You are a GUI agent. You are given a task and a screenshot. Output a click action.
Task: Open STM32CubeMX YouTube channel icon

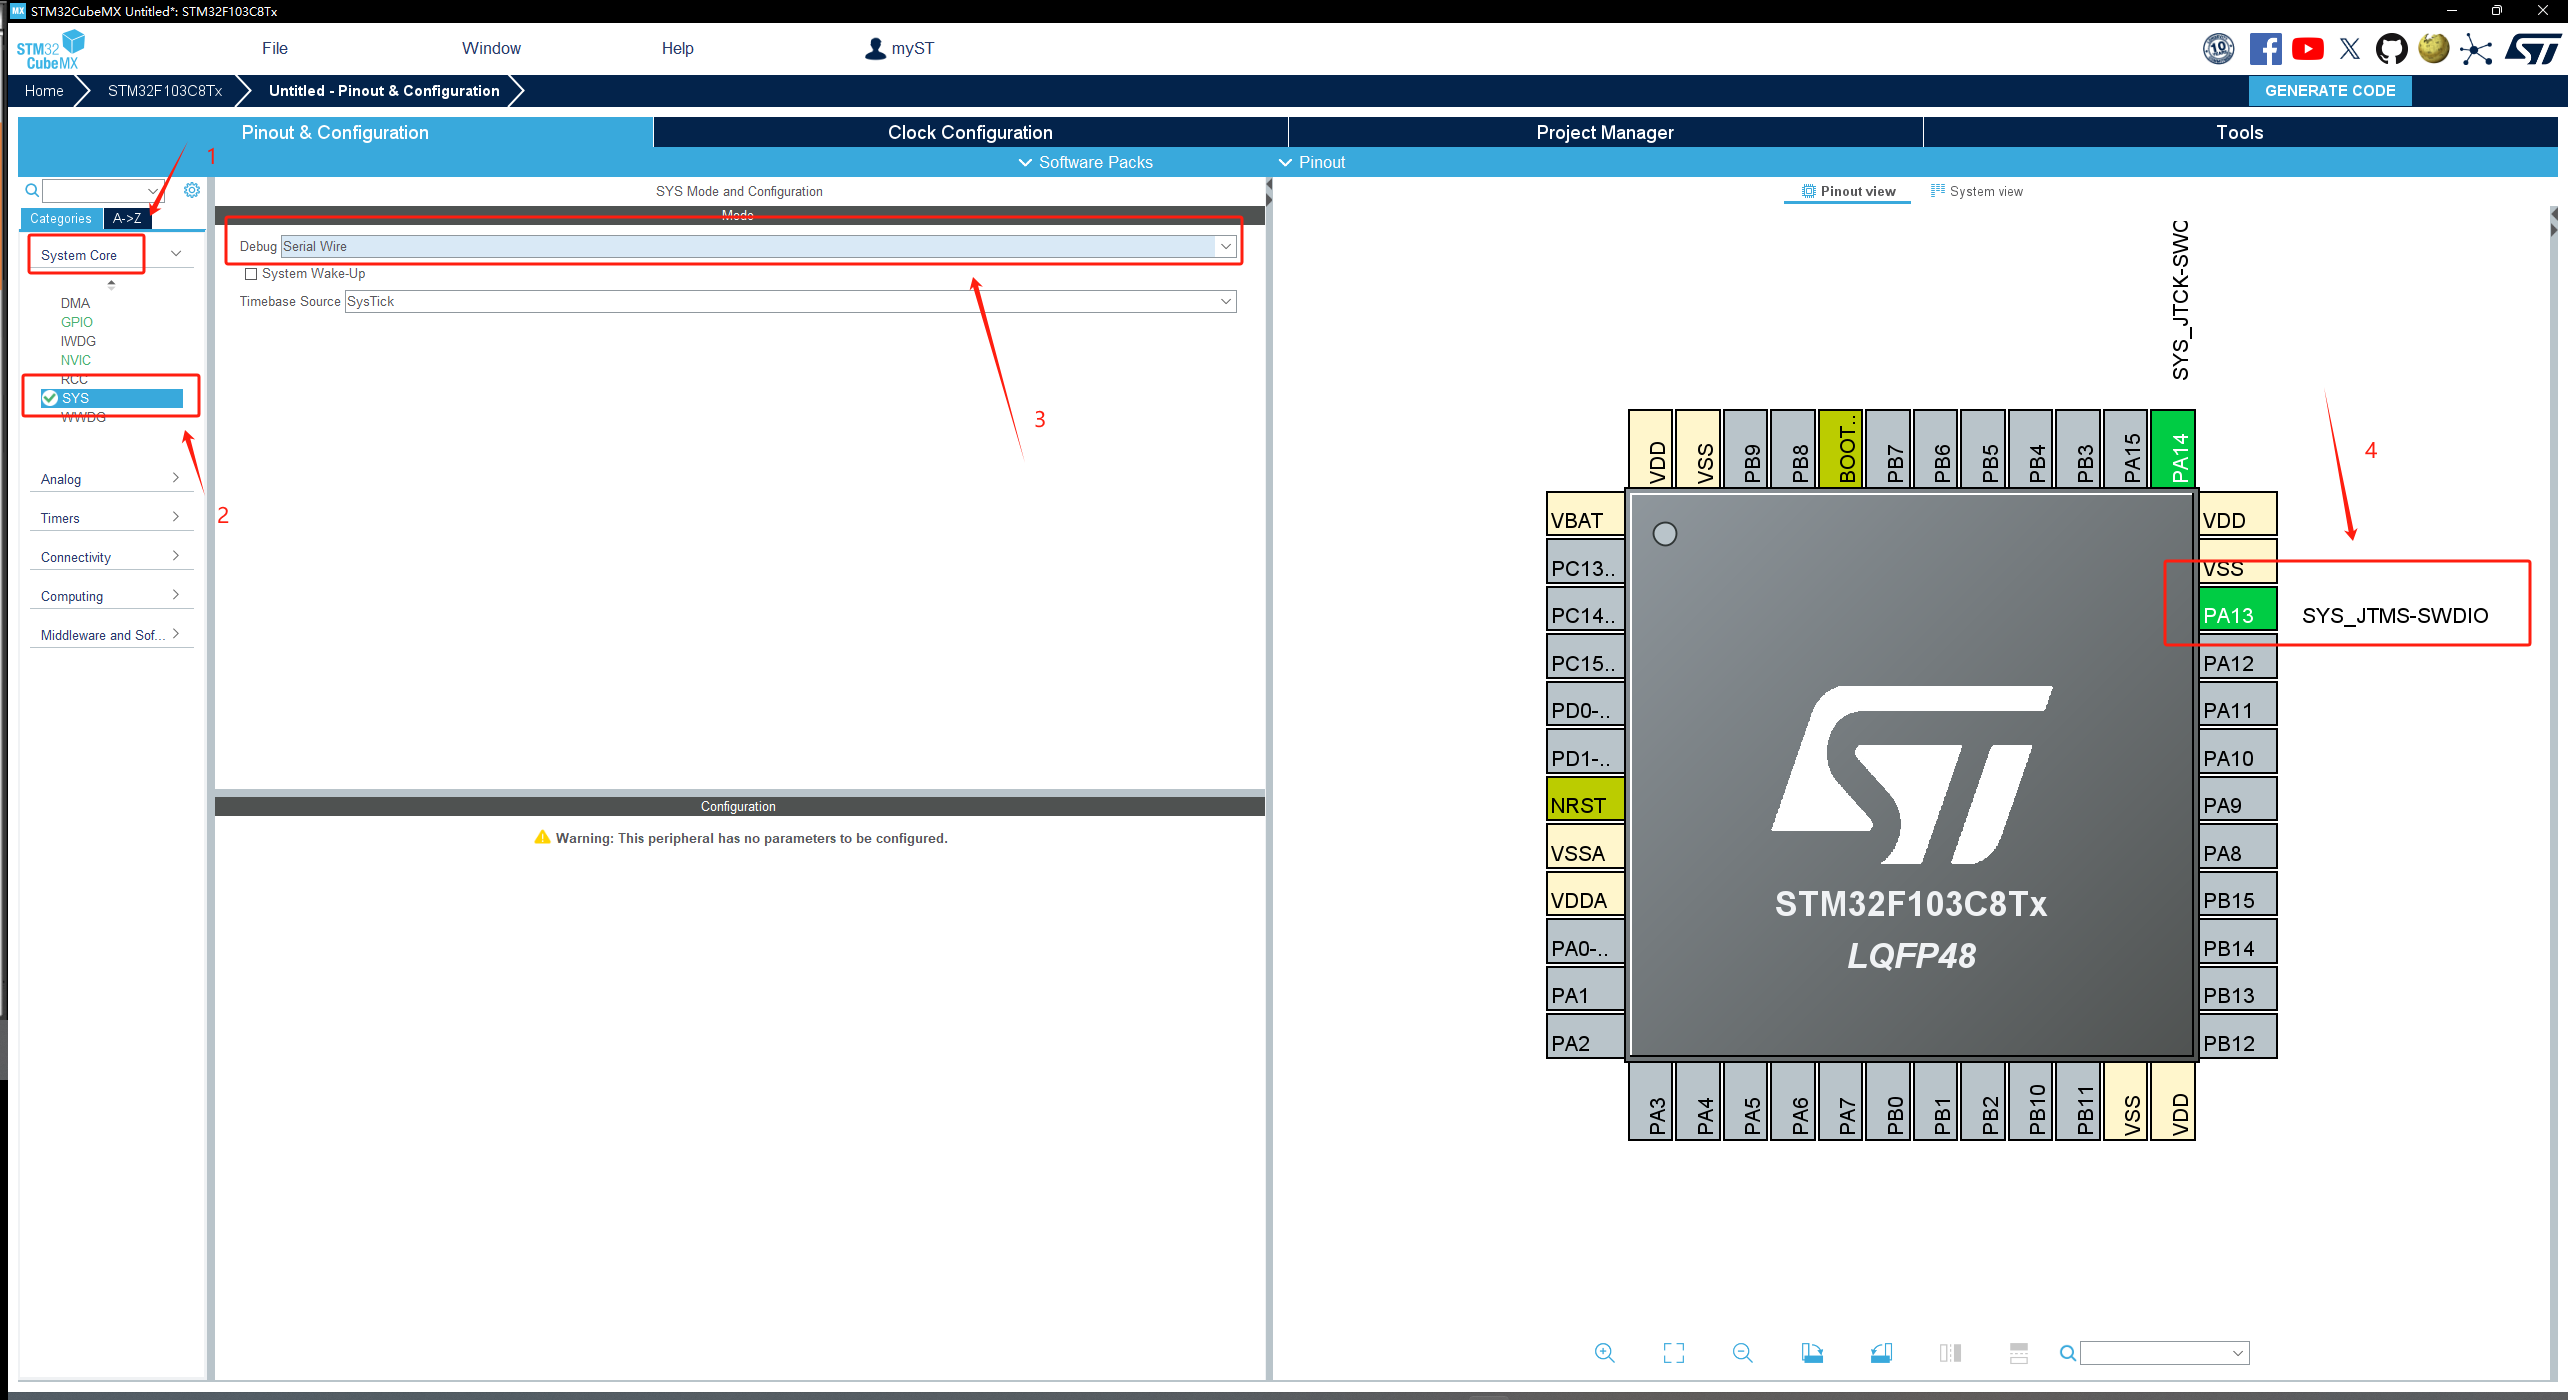point(2308,47)
